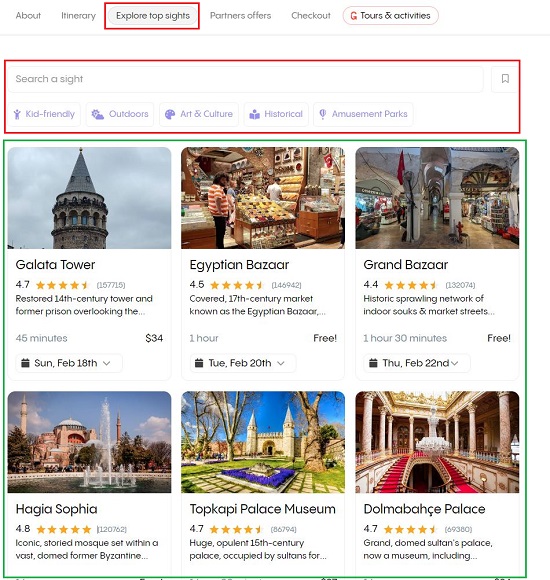Click Grand Bazaar star rating
This screenshot has width=550, height=580.
(x=411, y=285)
